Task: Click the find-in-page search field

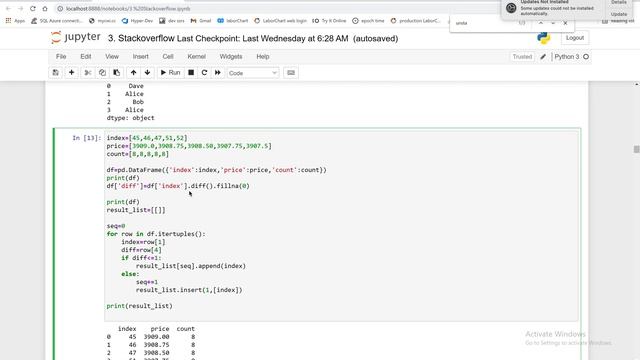Action: click(x=484, y=23)
